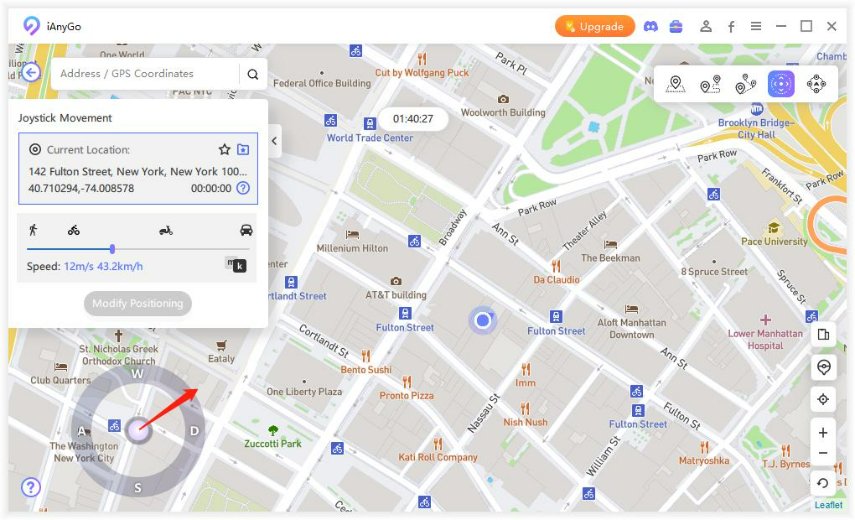
Task: Select the two-spot route mode
Action: point(710,85)
